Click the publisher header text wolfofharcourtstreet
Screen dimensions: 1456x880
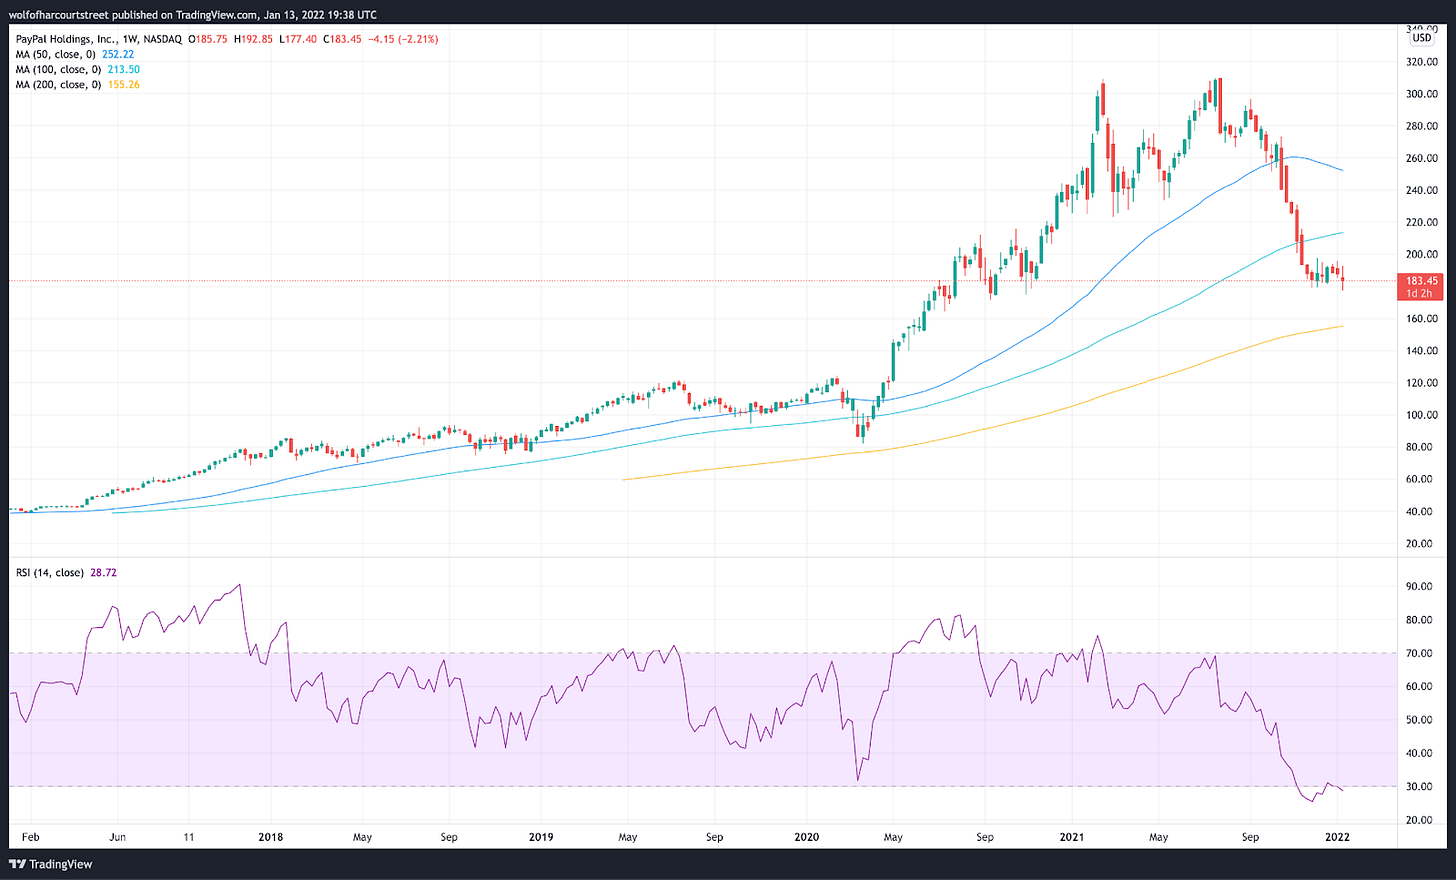(58, 15)
